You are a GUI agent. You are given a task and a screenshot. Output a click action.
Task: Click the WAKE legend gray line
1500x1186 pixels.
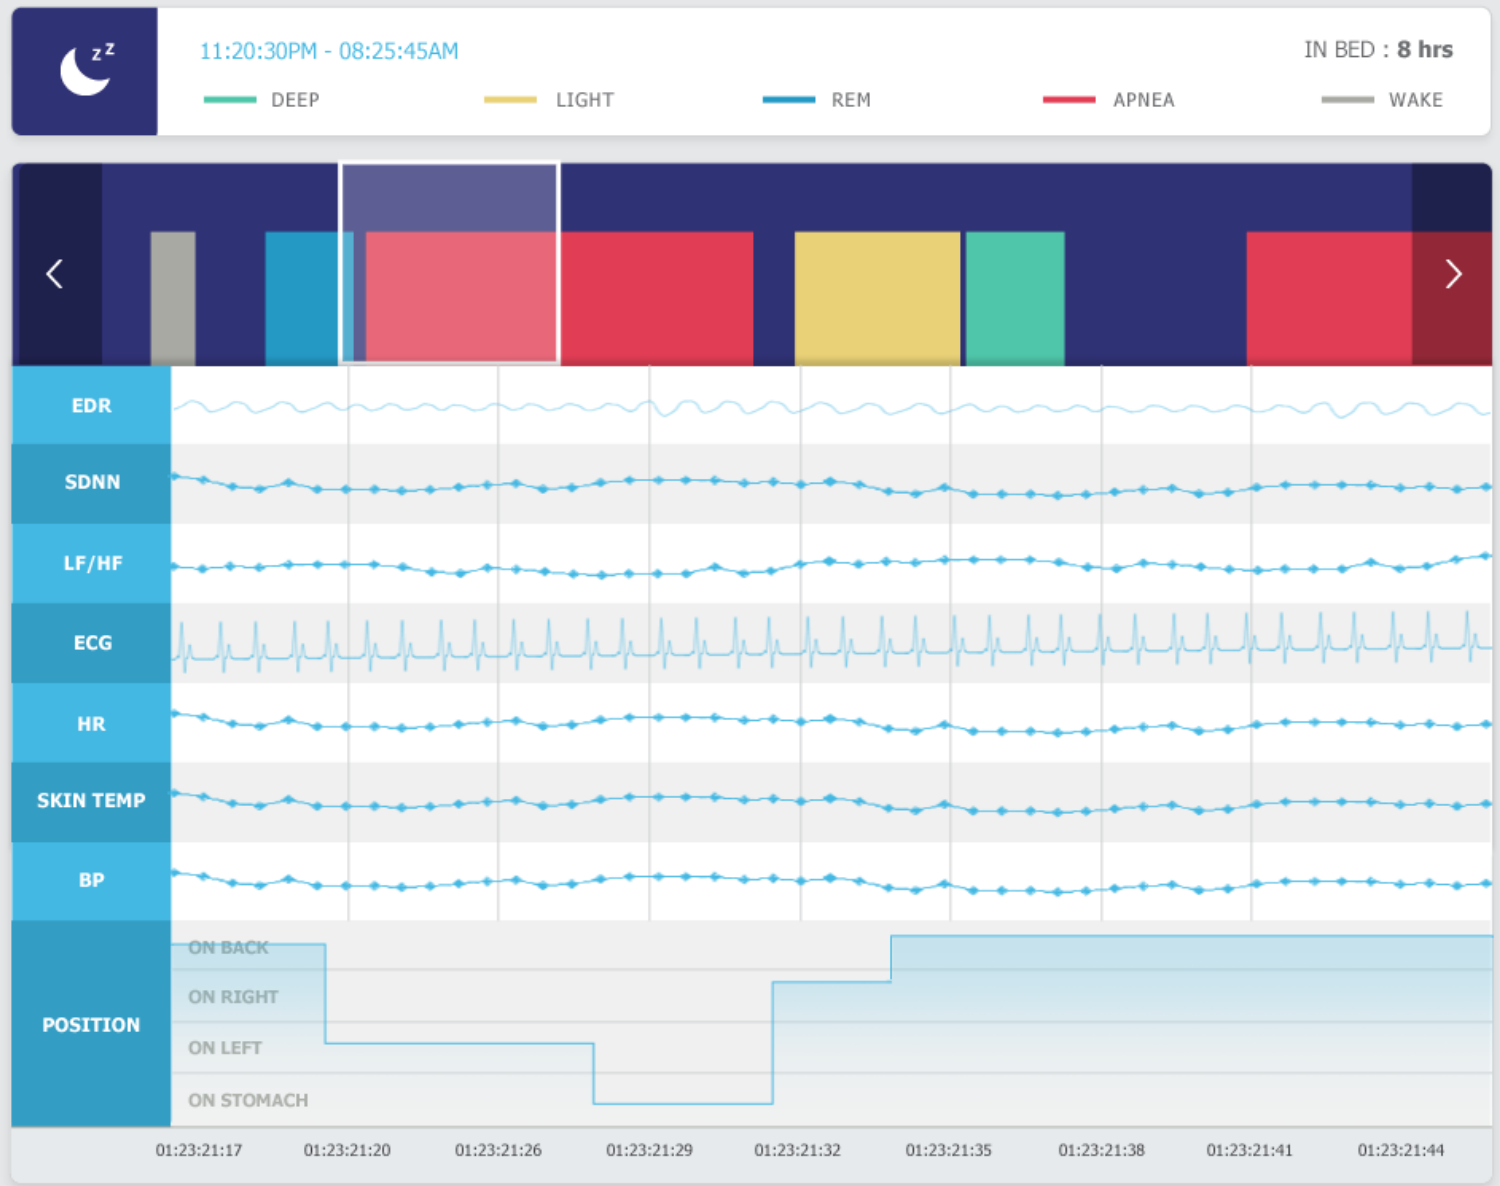[x=1347, y=100]
